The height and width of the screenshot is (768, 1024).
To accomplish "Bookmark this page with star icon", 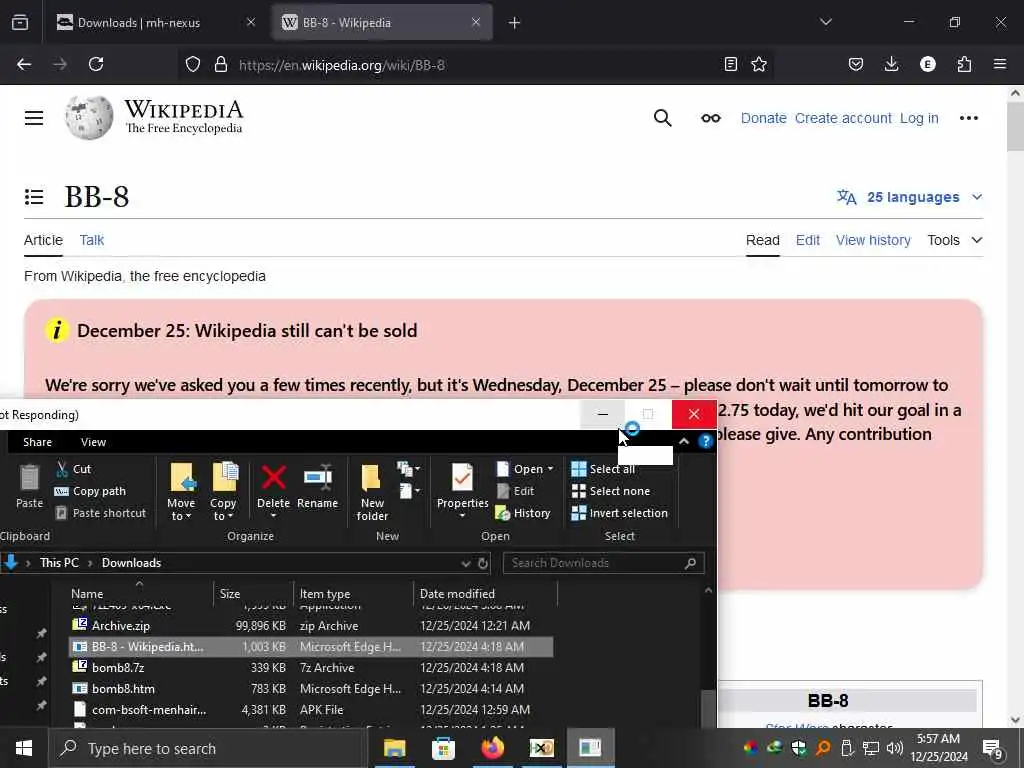I will point(759,64).
